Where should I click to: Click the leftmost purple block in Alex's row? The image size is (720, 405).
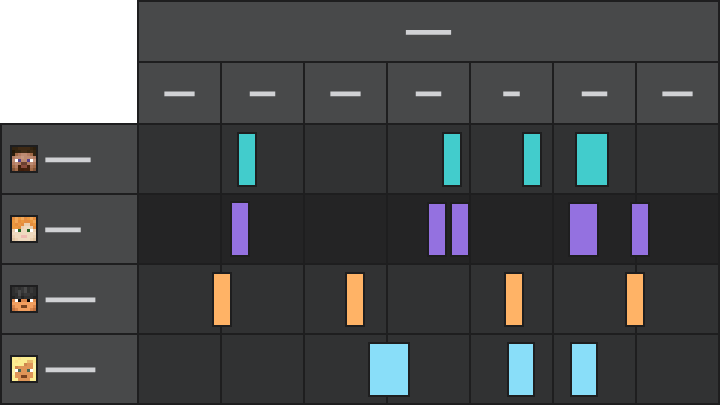[240, 230]
